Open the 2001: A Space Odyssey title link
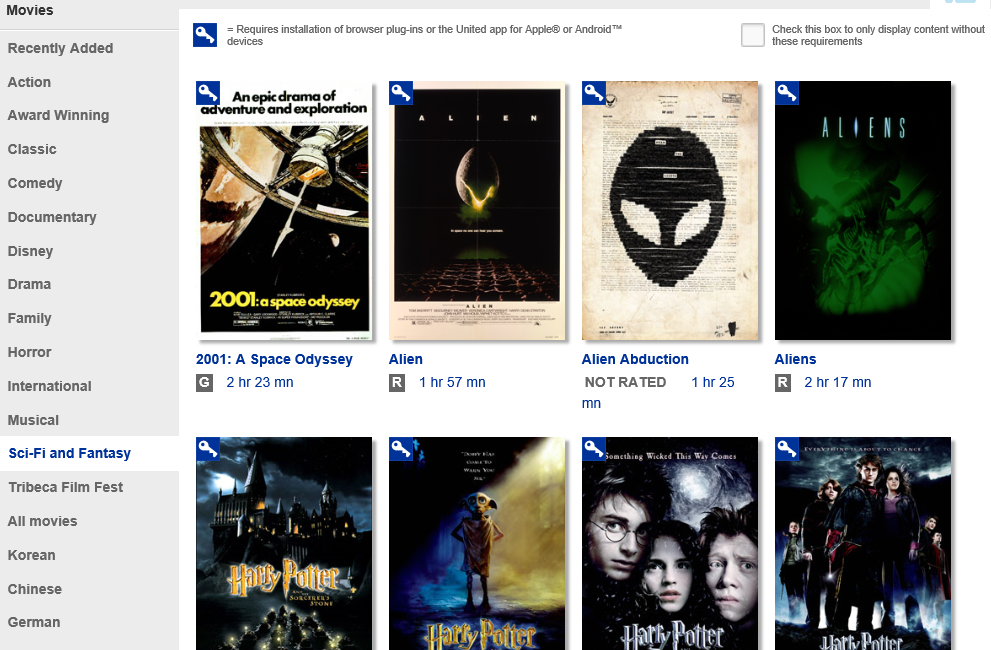Viewport: 991px width, 650px height. [274, 359]
